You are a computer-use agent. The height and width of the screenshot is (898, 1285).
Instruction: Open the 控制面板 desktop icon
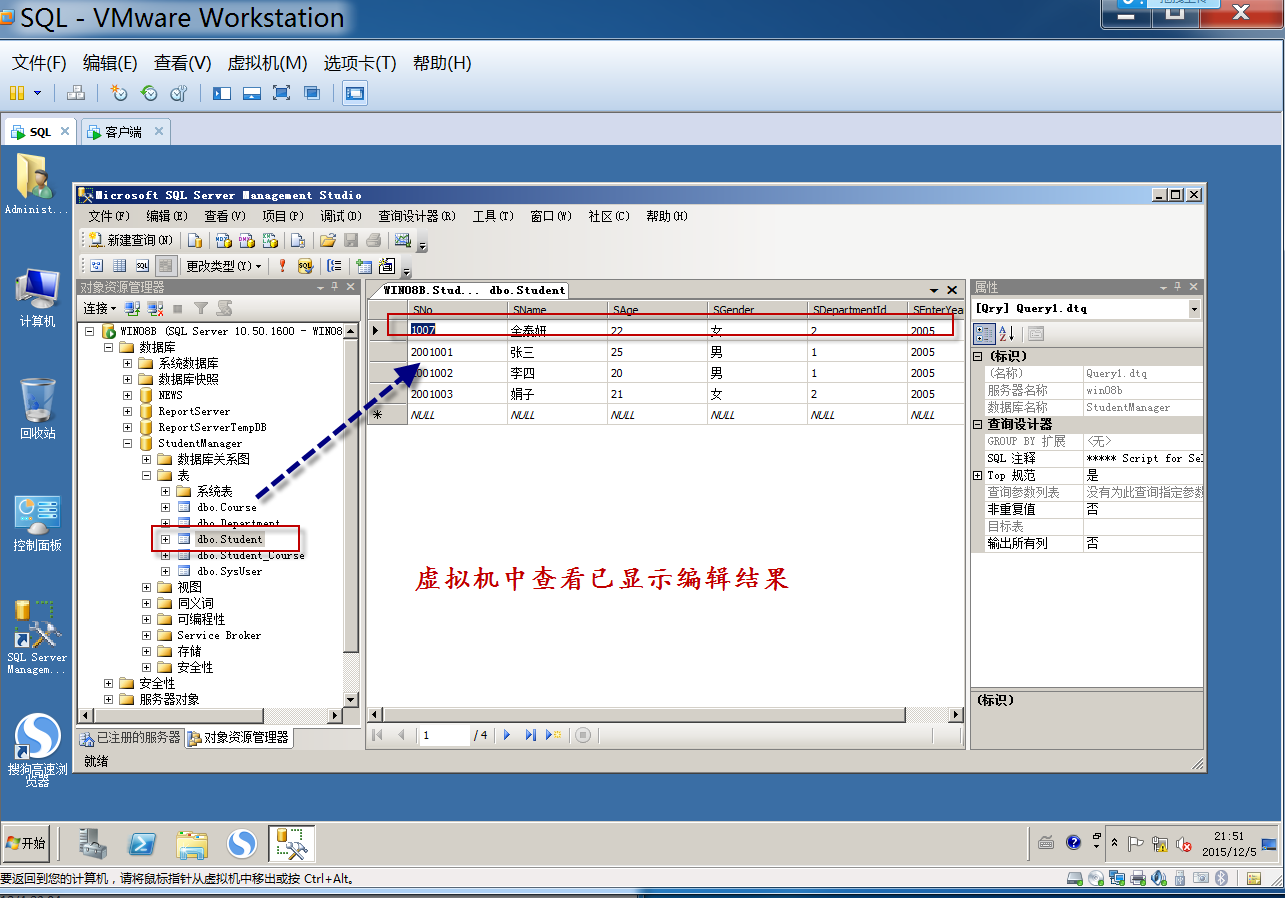[x=37, y=524]
